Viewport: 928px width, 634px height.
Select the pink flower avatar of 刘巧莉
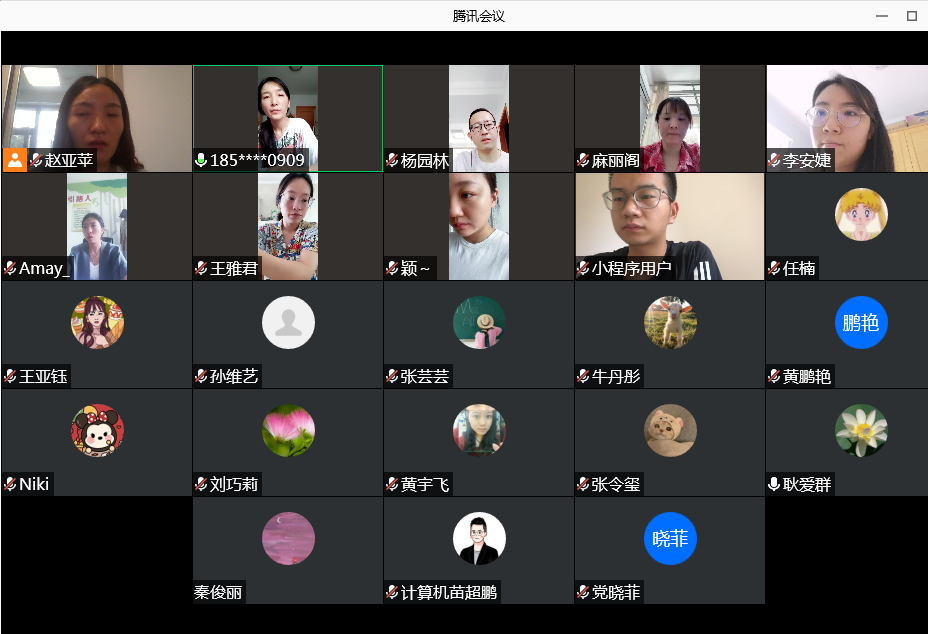point(288,431)
